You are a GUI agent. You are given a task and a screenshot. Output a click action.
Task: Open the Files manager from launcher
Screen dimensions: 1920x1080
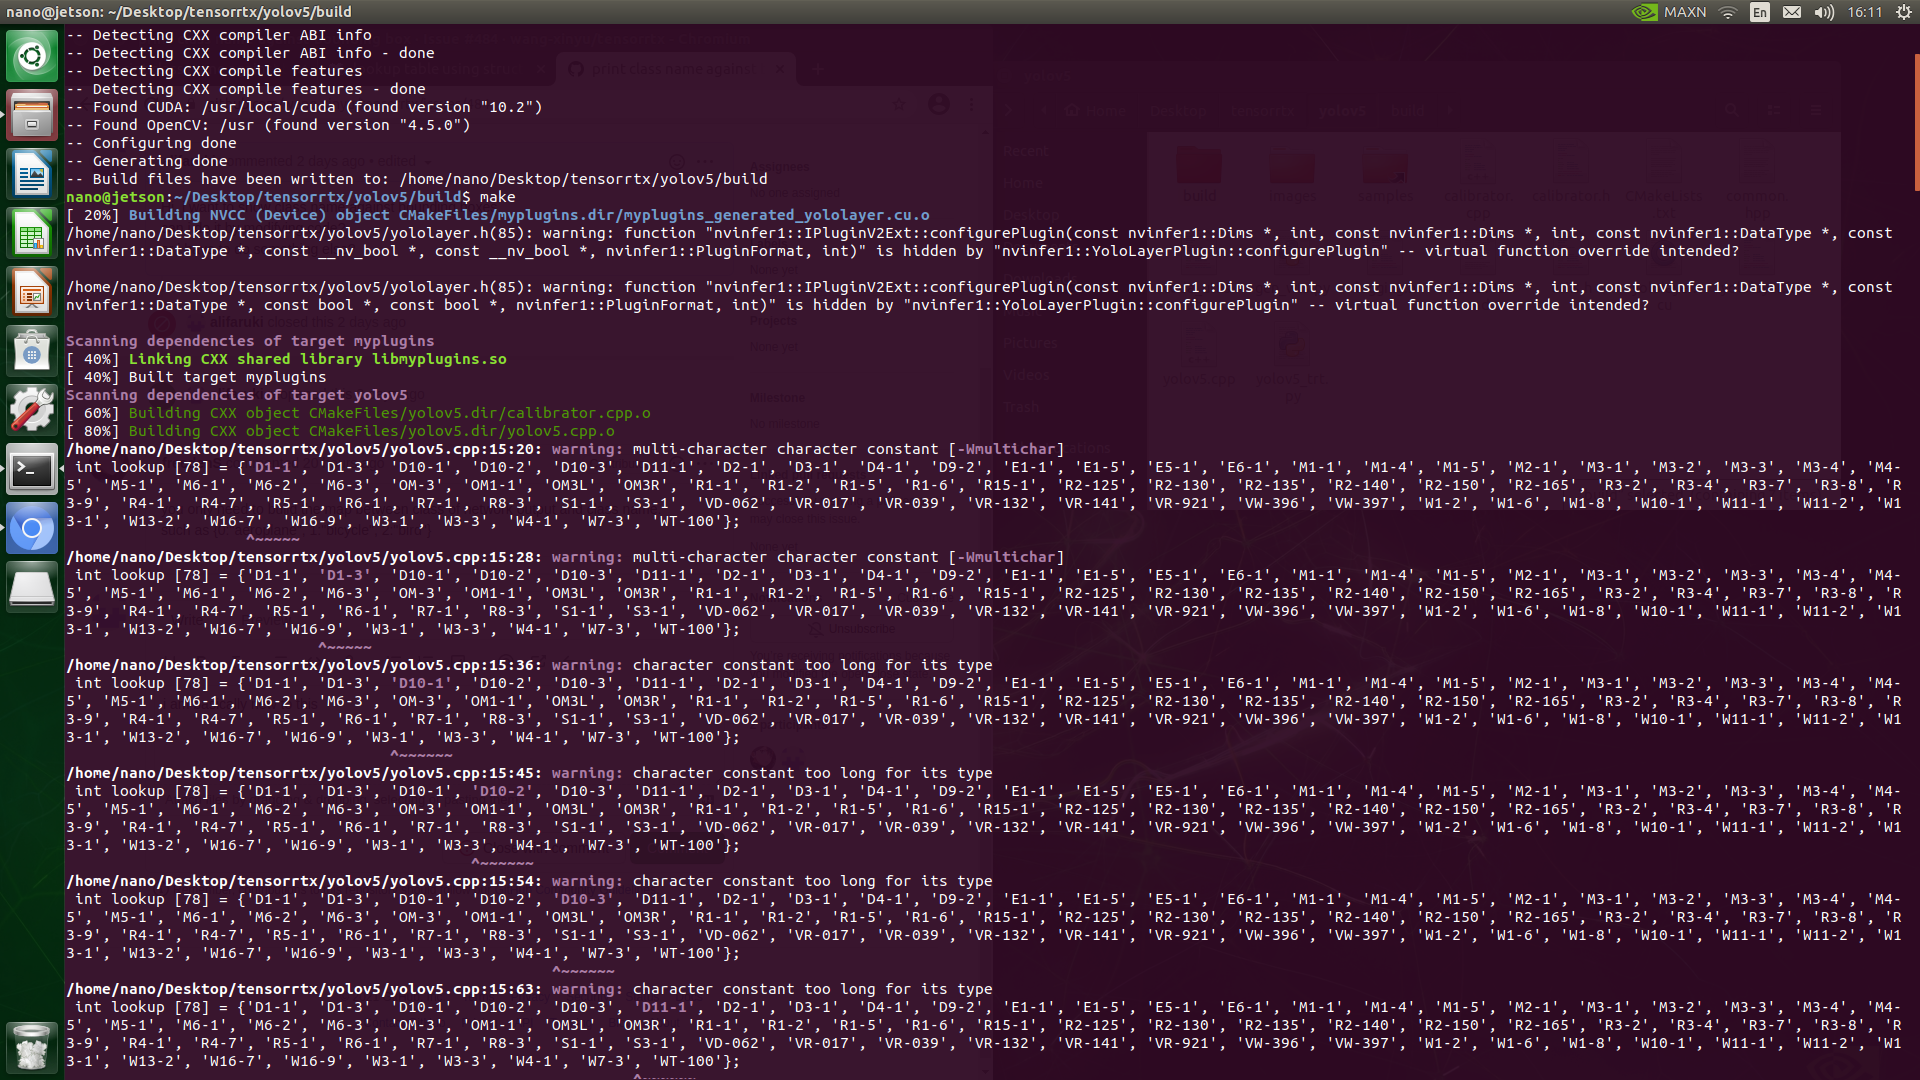(x=32, y=115)
